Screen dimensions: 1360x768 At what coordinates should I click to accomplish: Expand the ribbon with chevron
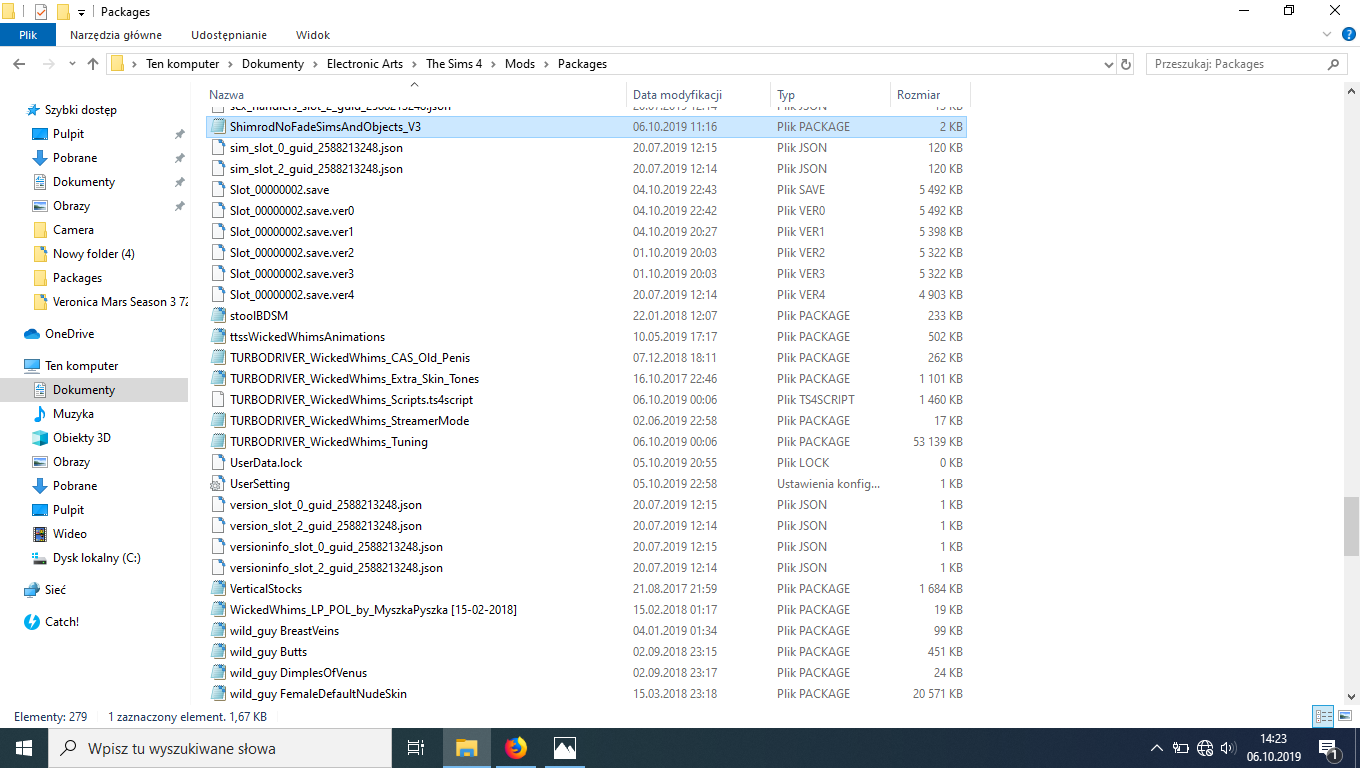[1325, 35]
